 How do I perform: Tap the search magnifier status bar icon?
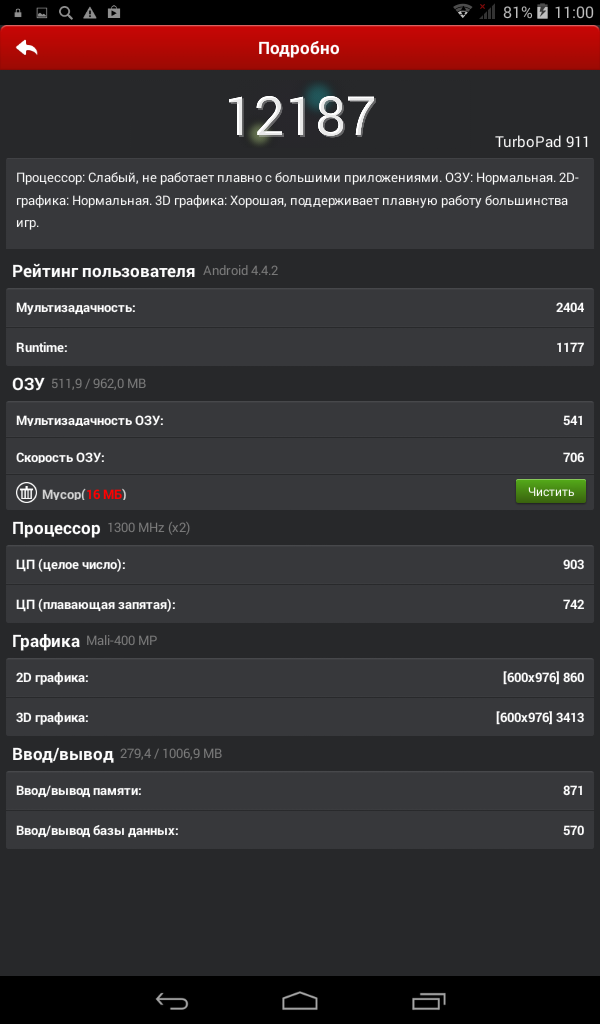[x=65, y=12]
